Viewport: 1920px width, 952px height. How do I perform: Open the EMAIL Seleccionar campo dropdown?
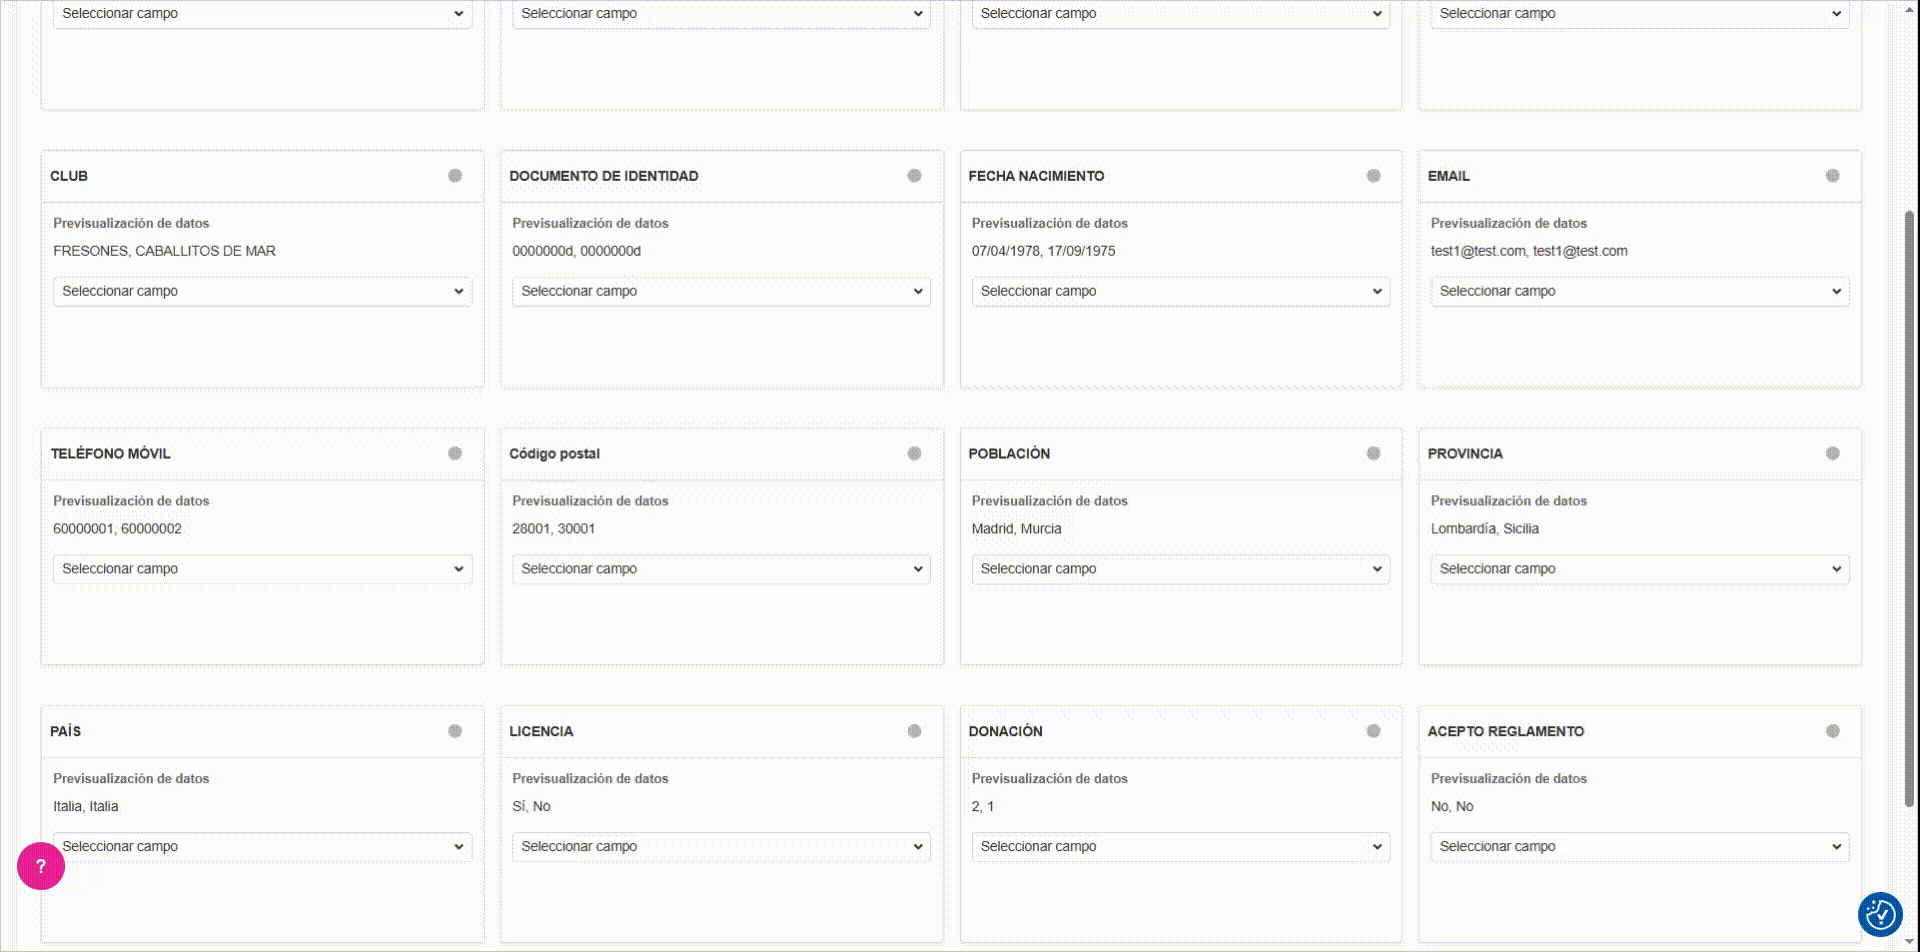point(1639,291)
